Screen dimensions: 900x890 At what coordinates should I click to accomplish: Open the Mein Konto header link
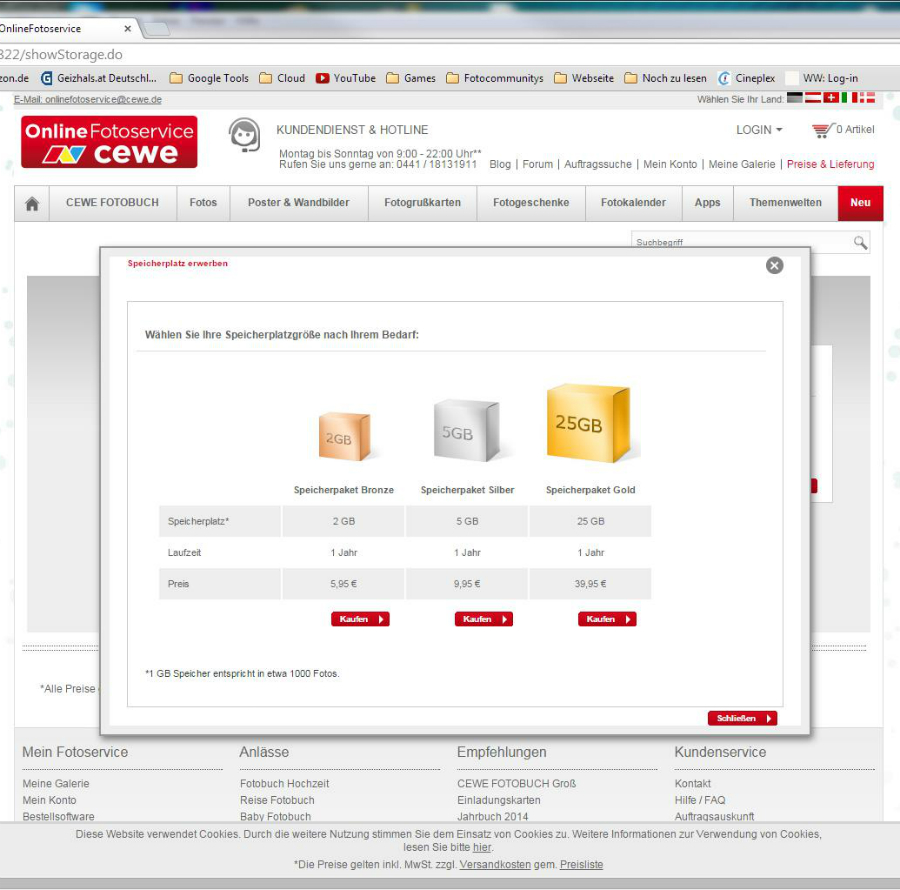(x=670, y=165)
